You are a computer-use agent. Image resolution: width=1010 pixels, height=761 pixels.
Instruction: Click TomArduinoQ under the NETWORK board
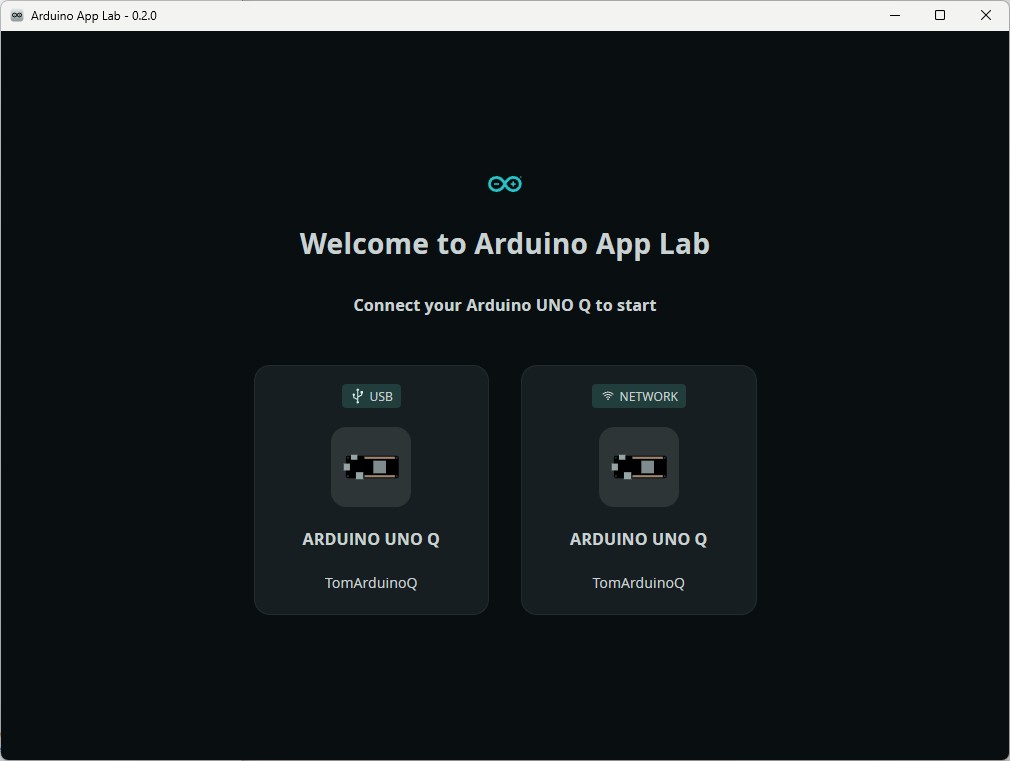(638, 583)
